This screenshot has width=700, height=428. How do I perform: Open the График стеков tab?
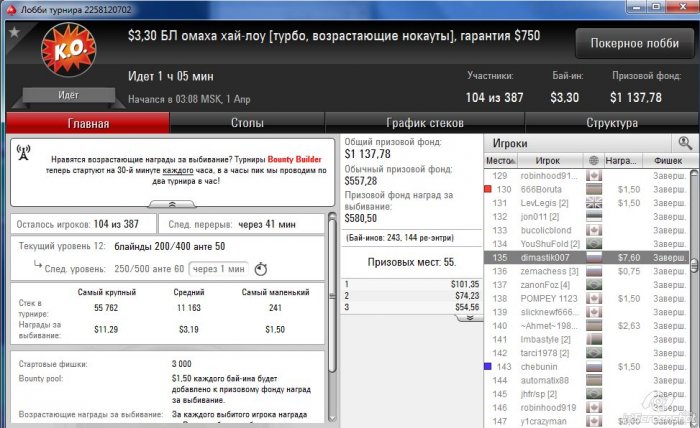click(425, 123)
